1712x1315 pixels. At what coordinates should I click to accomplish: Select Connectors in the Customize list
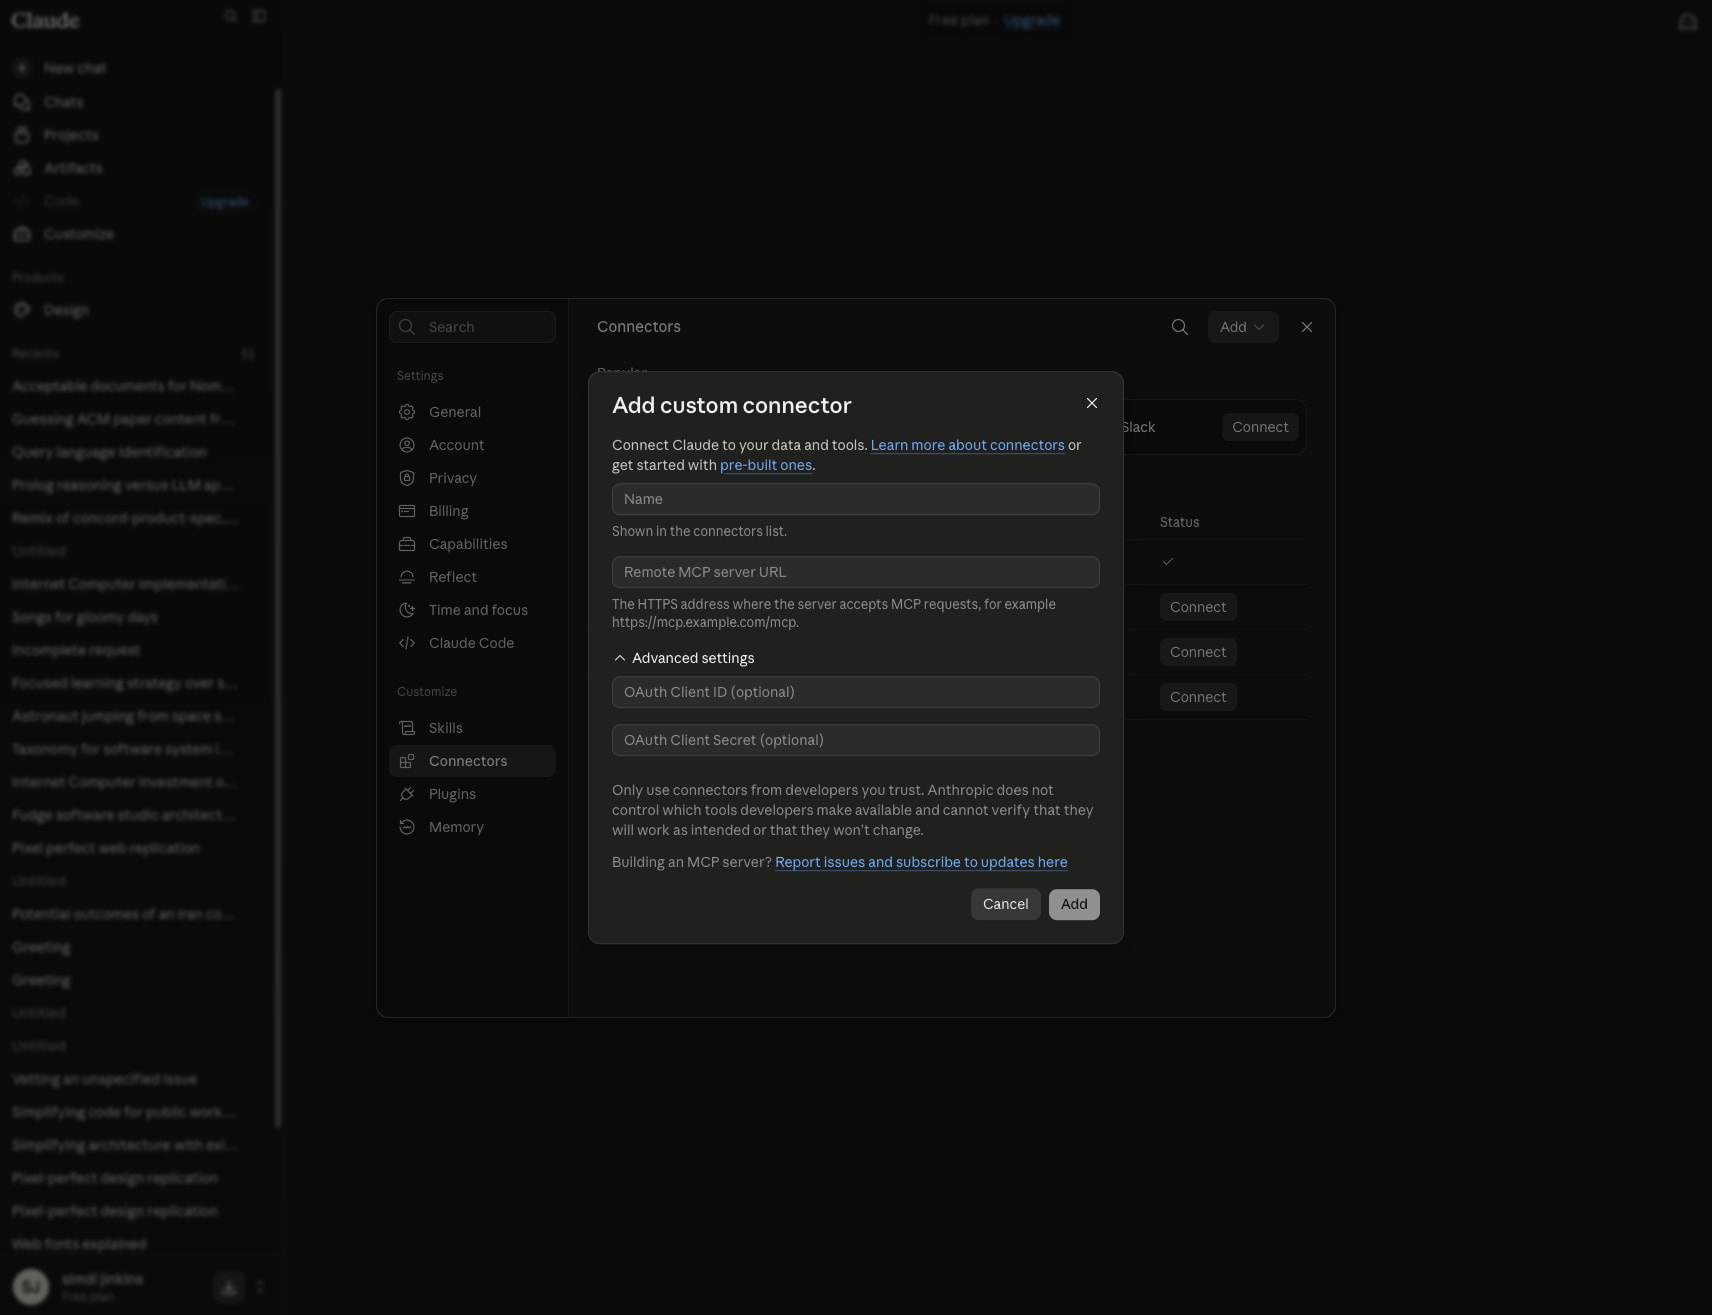click(472, 761)
